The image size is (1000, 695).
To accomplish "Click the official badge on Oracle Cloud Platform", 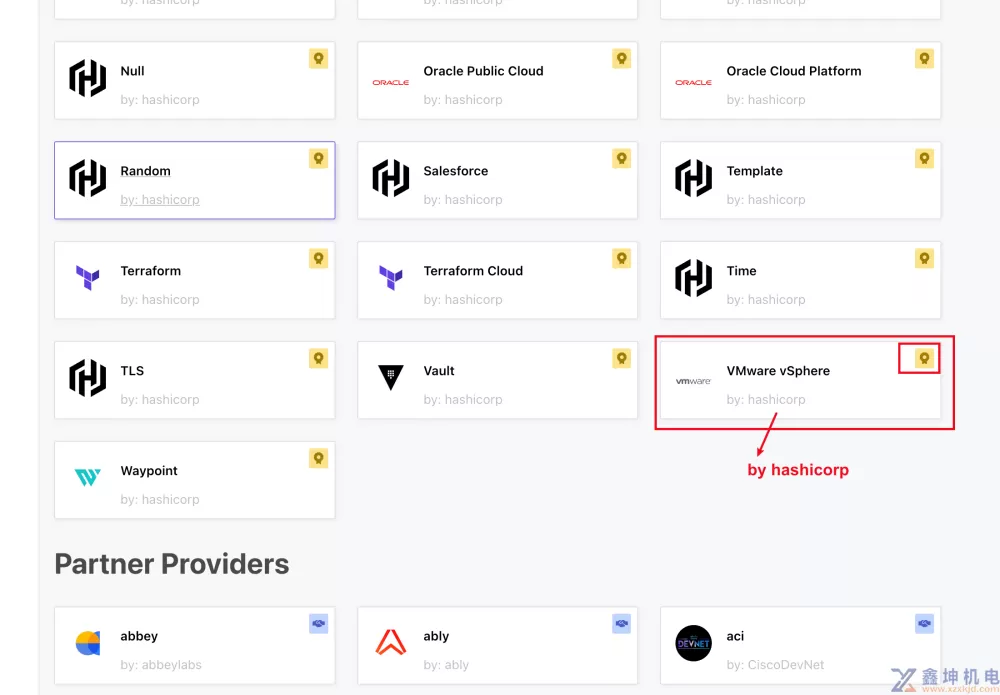I will 924,59.
